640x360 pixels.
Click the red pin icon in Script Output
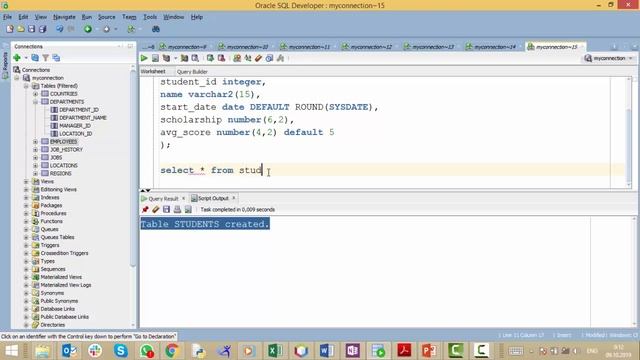pyautogui.click(x=145, y=209)
